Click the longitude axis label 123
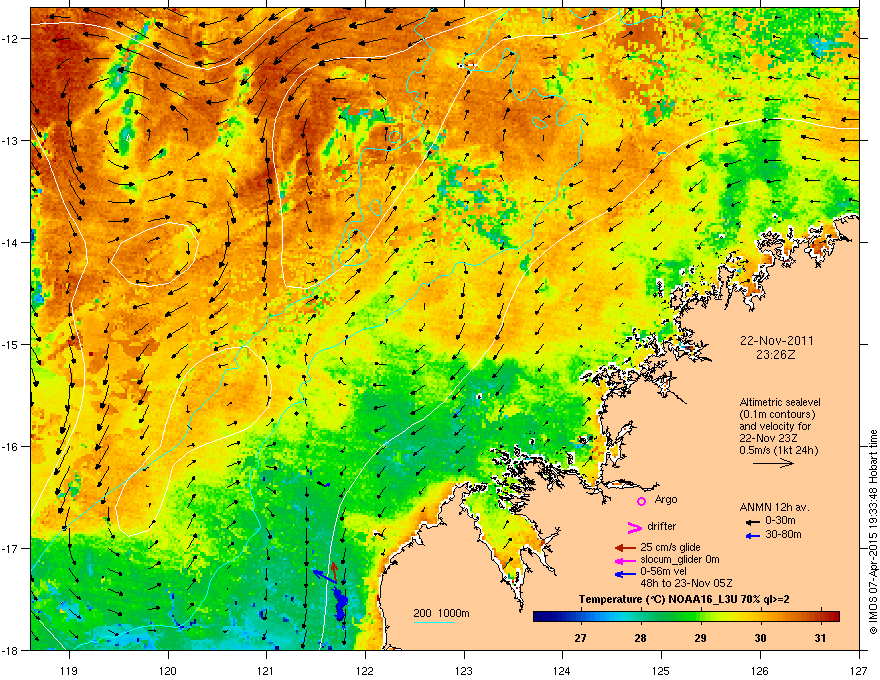The image size is (880, 680). click(x=464, y=671)
